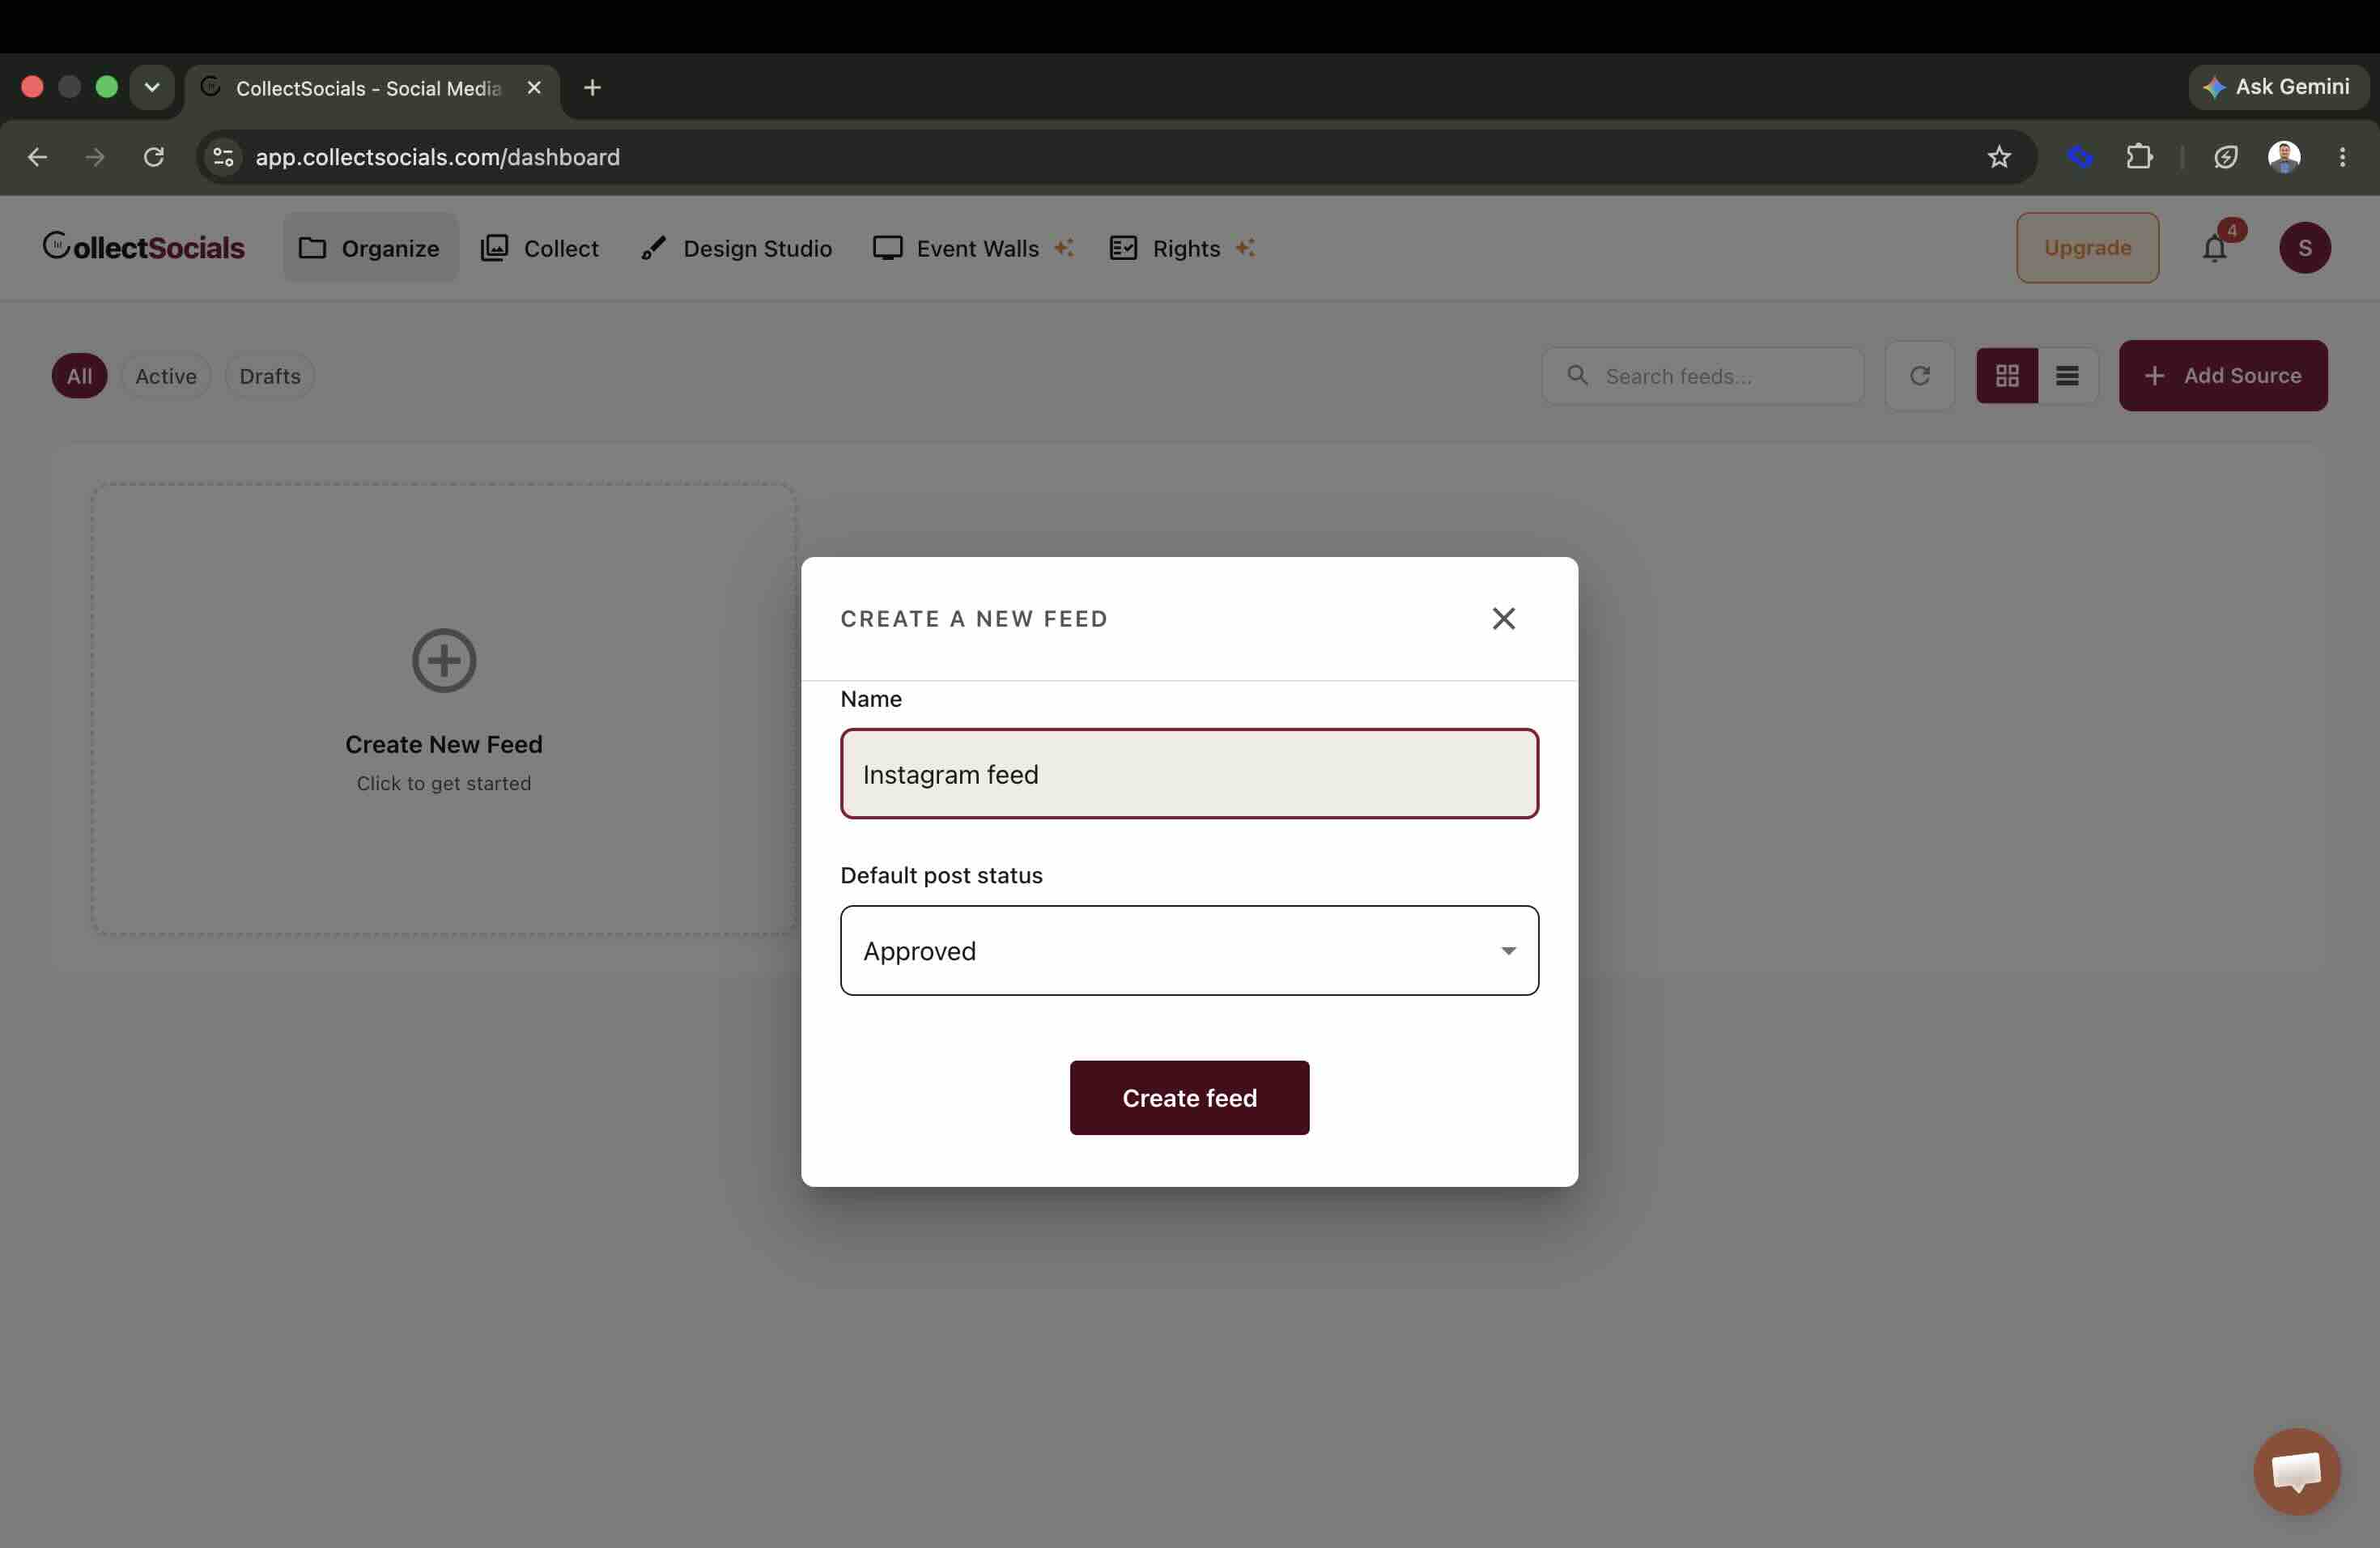Go forward in browser history
The width and height of the screenshot is (2380, 1548).
(x=95, y=157)
